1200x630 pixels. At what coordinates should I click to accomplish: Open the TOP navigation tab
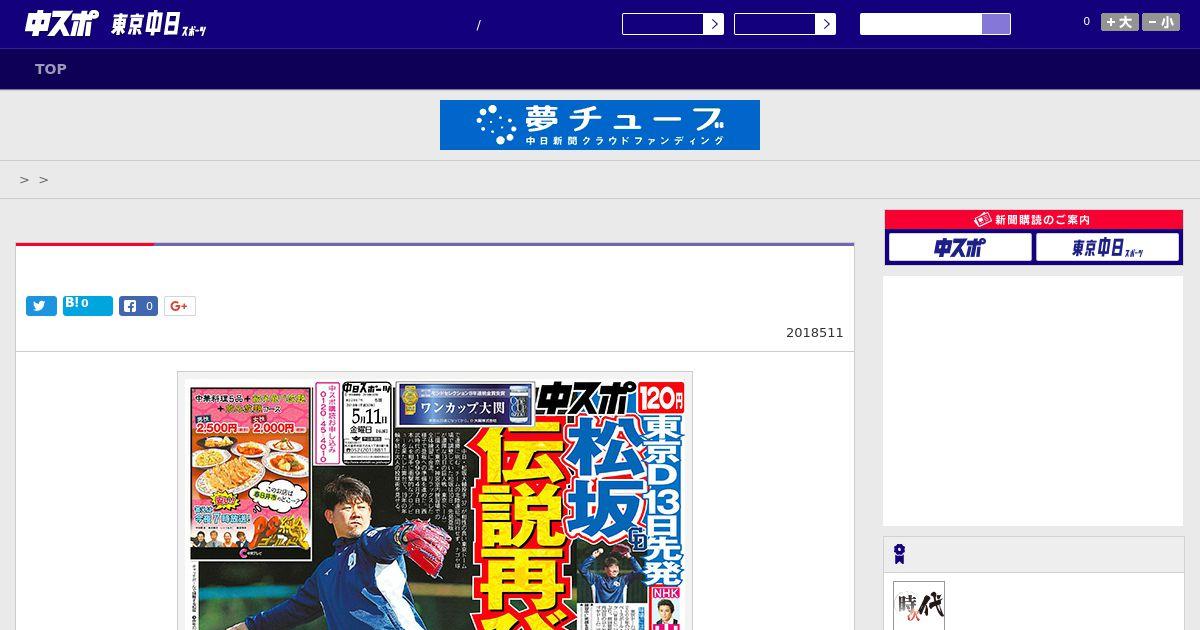tap(51, 69)
